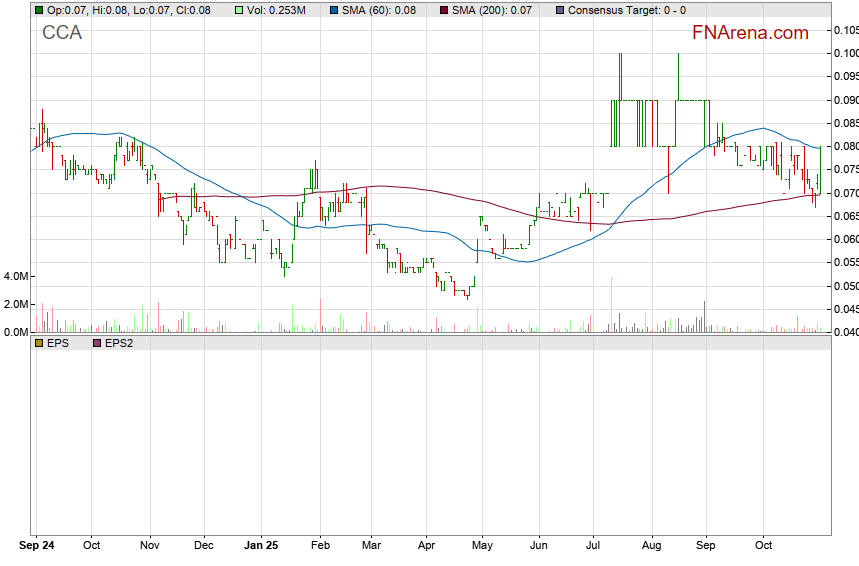
Task: Select the Apr marker on the time axis
Action: (426, 547)
